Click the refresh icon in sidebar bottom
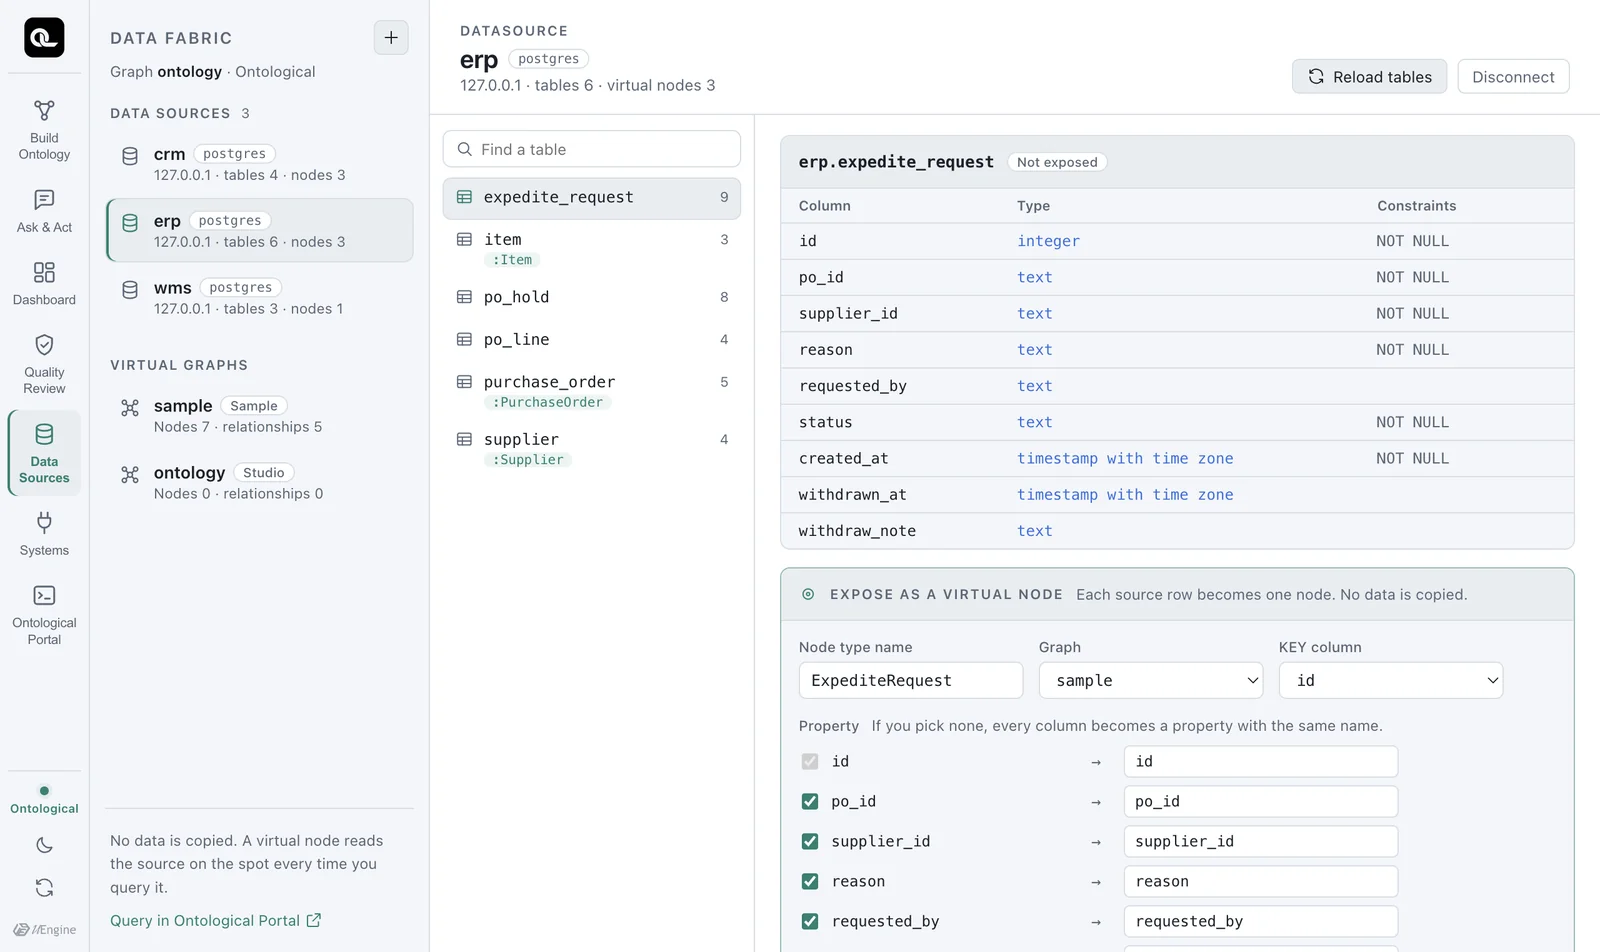Screen dimensions: 1600x952 pos(44,887)
